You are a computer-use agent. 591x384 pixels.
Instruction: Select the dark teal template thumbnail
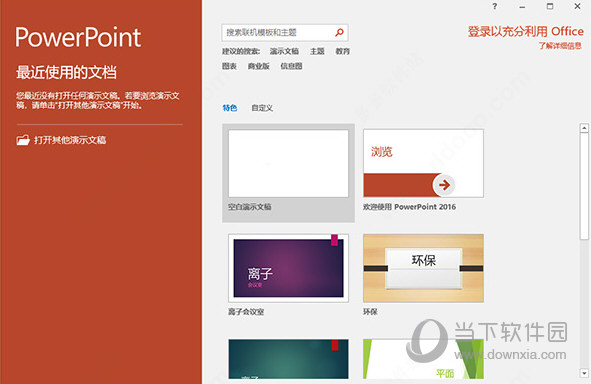point(288,359)
